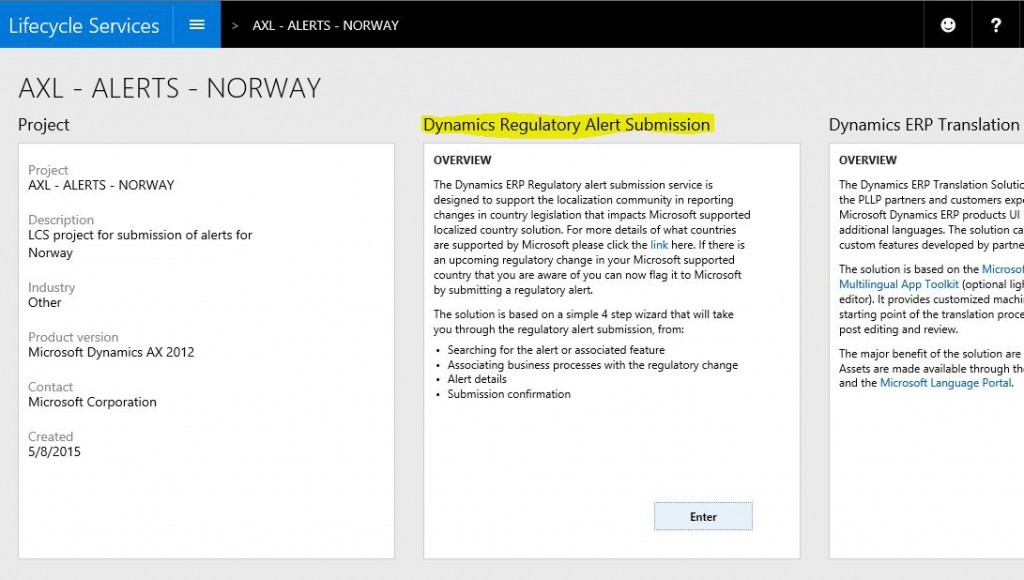Click the highlighted Dynamics Regulatory Alert Submission title

pyautogui.click(x=569, y=124)
